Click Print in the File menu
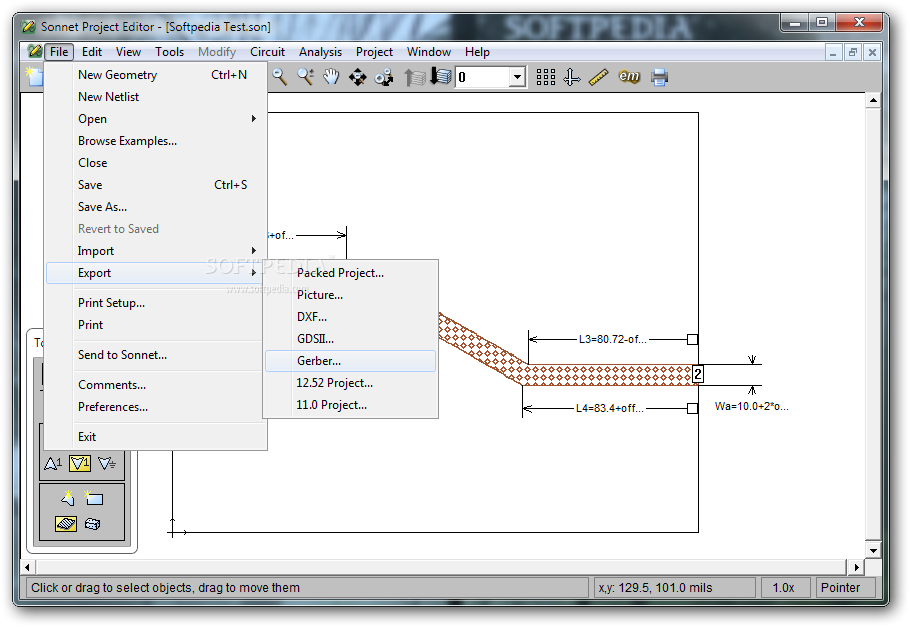Viewport: 910px width, 627px height. click(x=156, y=325)
